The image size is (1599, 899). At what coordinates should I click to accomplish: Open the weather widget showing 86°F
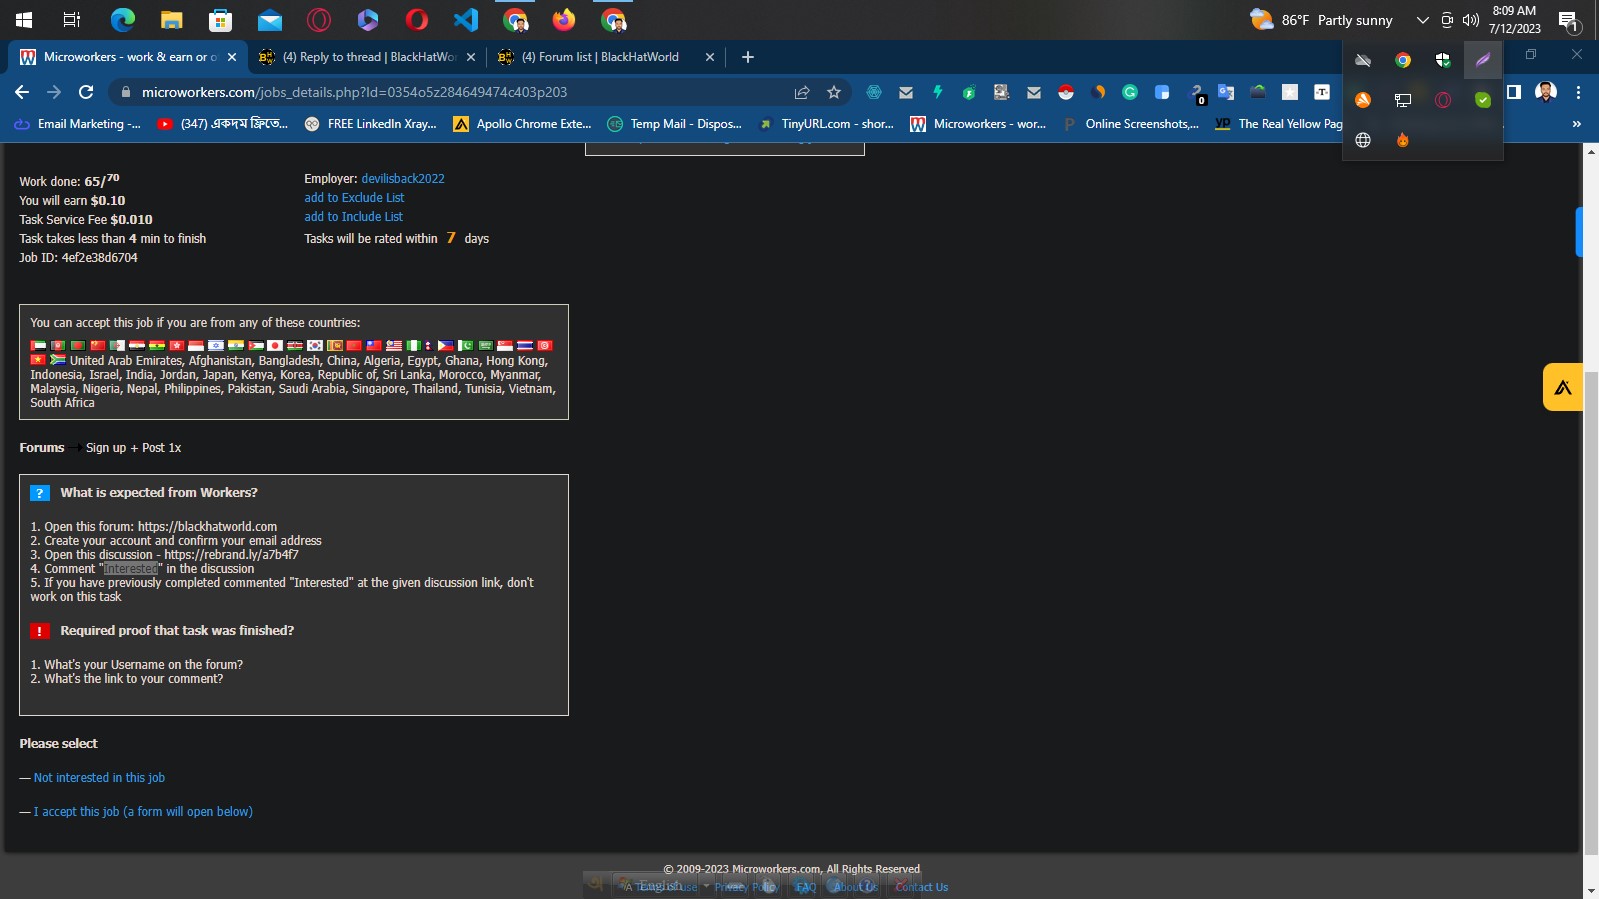pyautogui.click(x=1321, y=20)
